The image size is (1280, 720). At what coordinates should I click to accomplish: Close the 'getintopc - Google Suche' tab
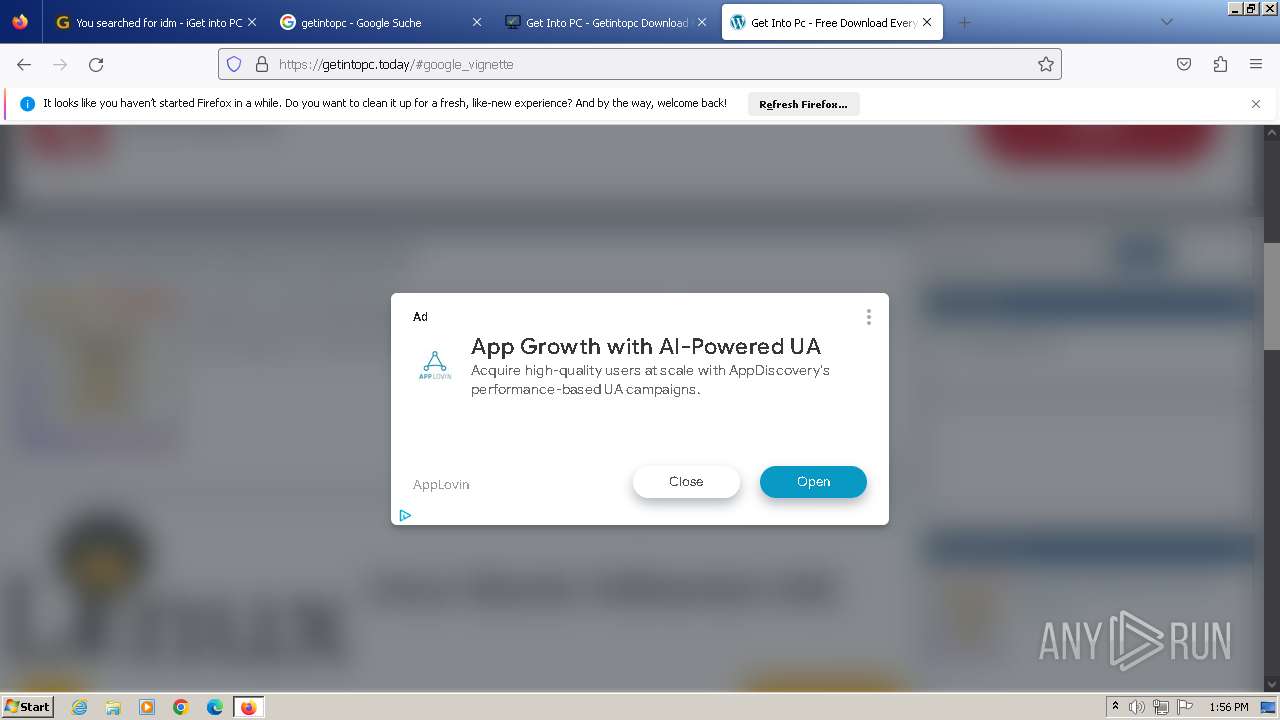tap(477, 22)
